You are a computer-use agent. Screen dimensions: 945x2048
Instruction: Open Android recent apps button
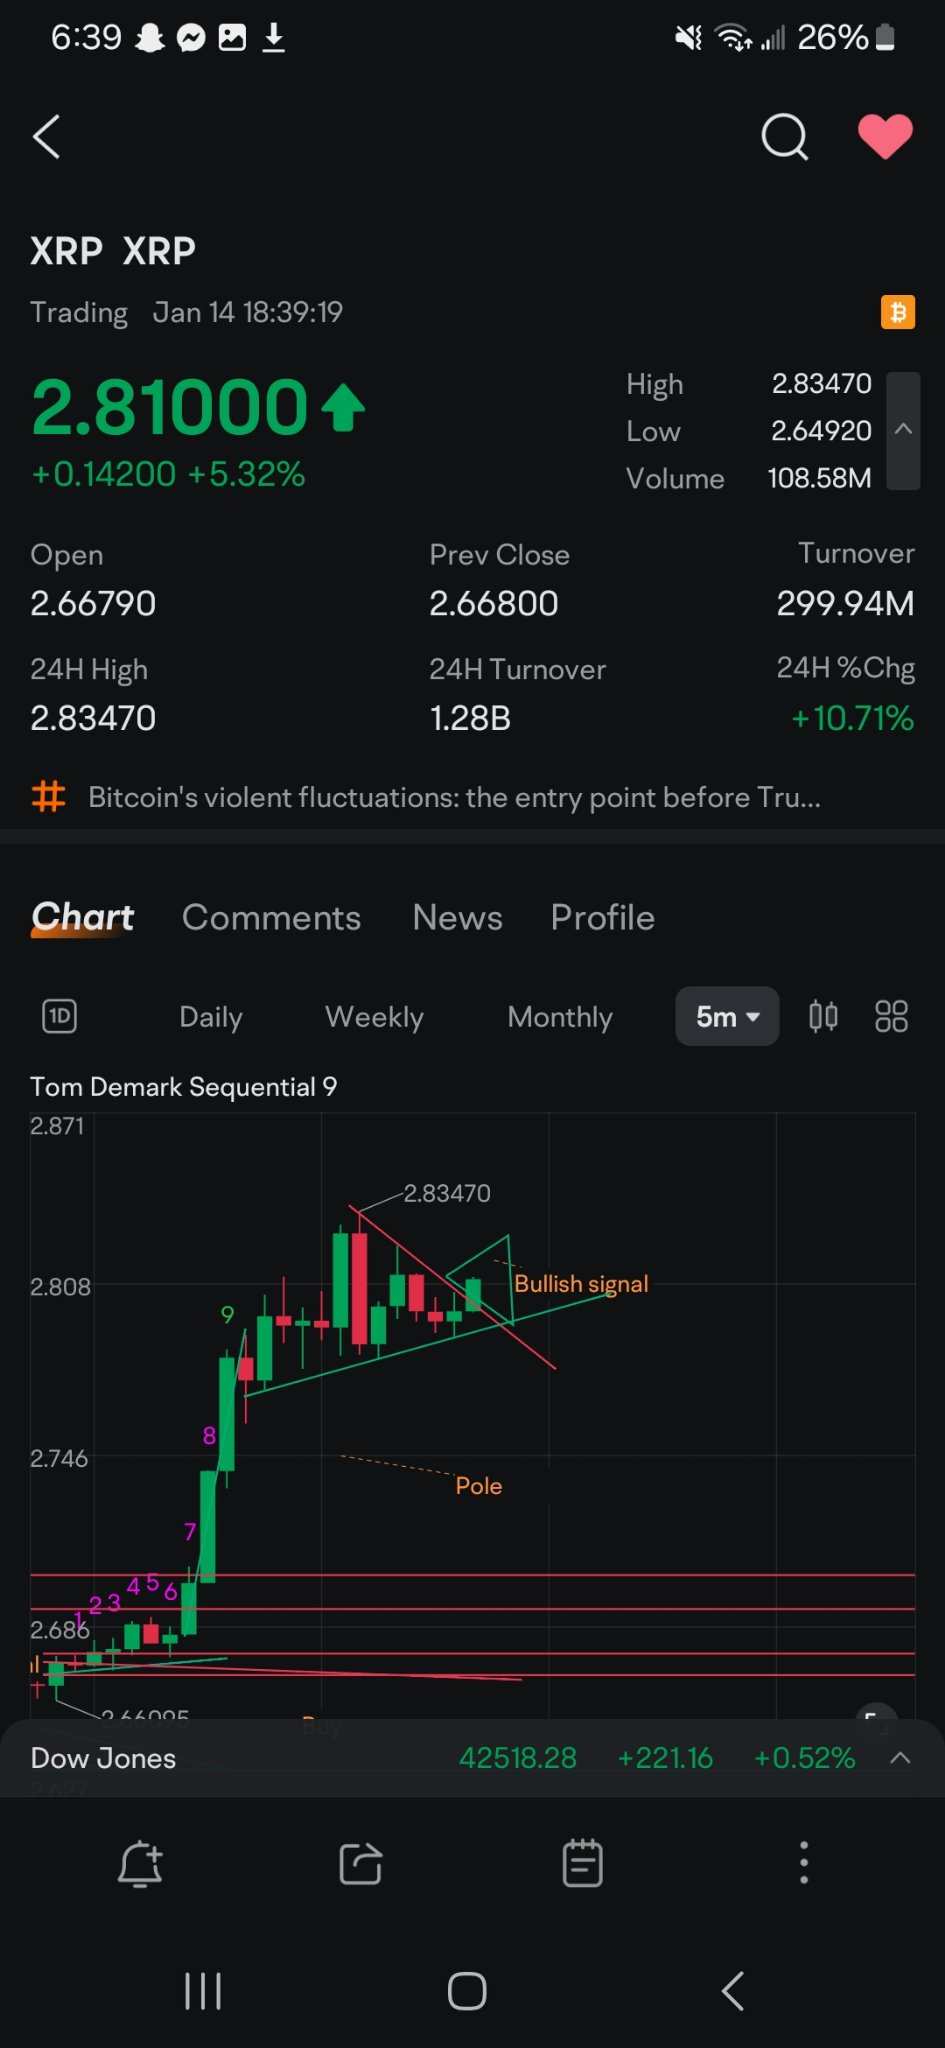(203, 1991)
